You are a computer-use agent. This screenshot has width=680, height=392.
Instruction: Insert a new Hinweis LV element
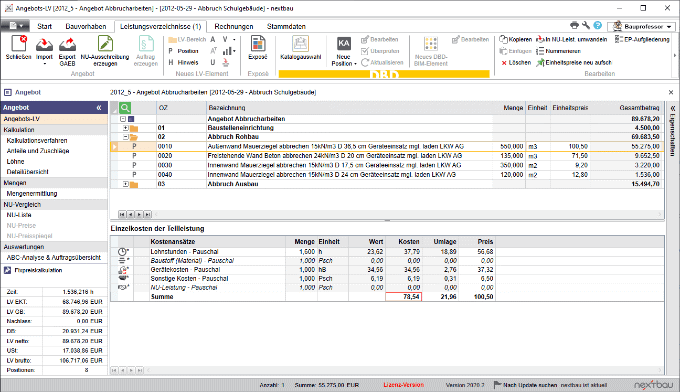click(183, 62)
